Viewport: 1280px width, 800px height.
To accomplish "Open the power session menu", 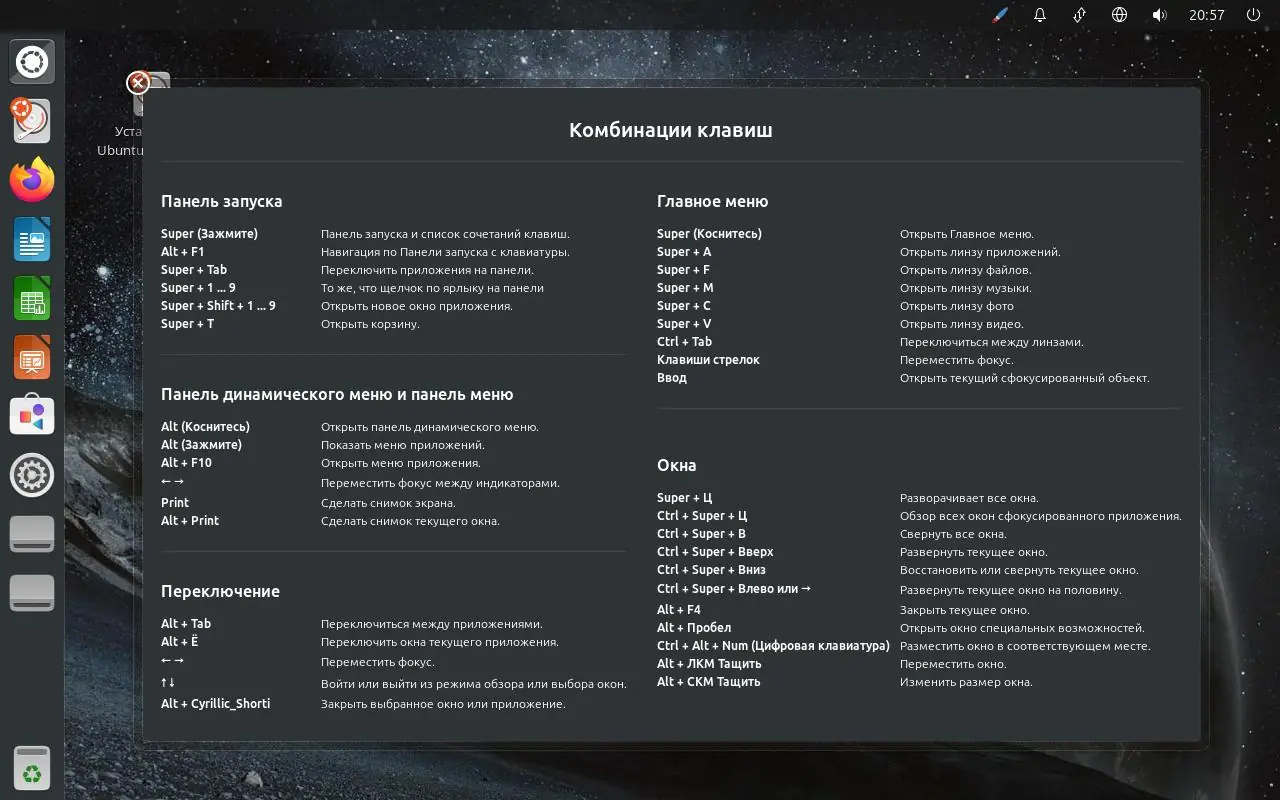I will (1253, 15).
